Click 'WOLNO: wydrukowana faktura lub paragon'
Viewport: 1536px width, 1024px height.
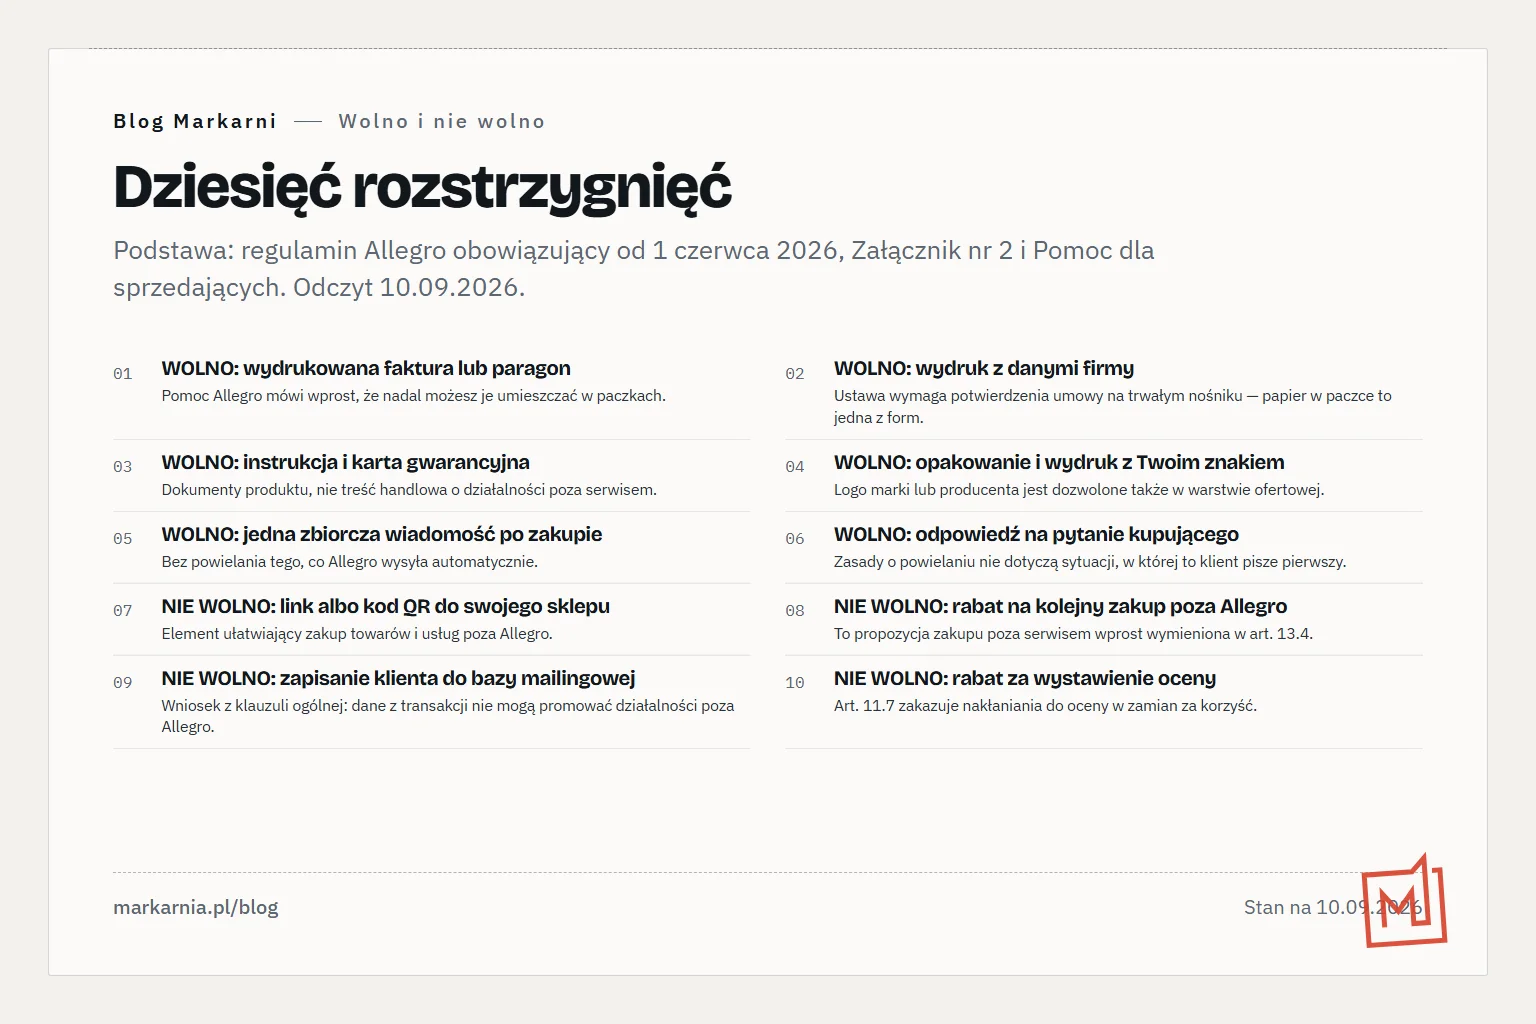tap(366, 368)
